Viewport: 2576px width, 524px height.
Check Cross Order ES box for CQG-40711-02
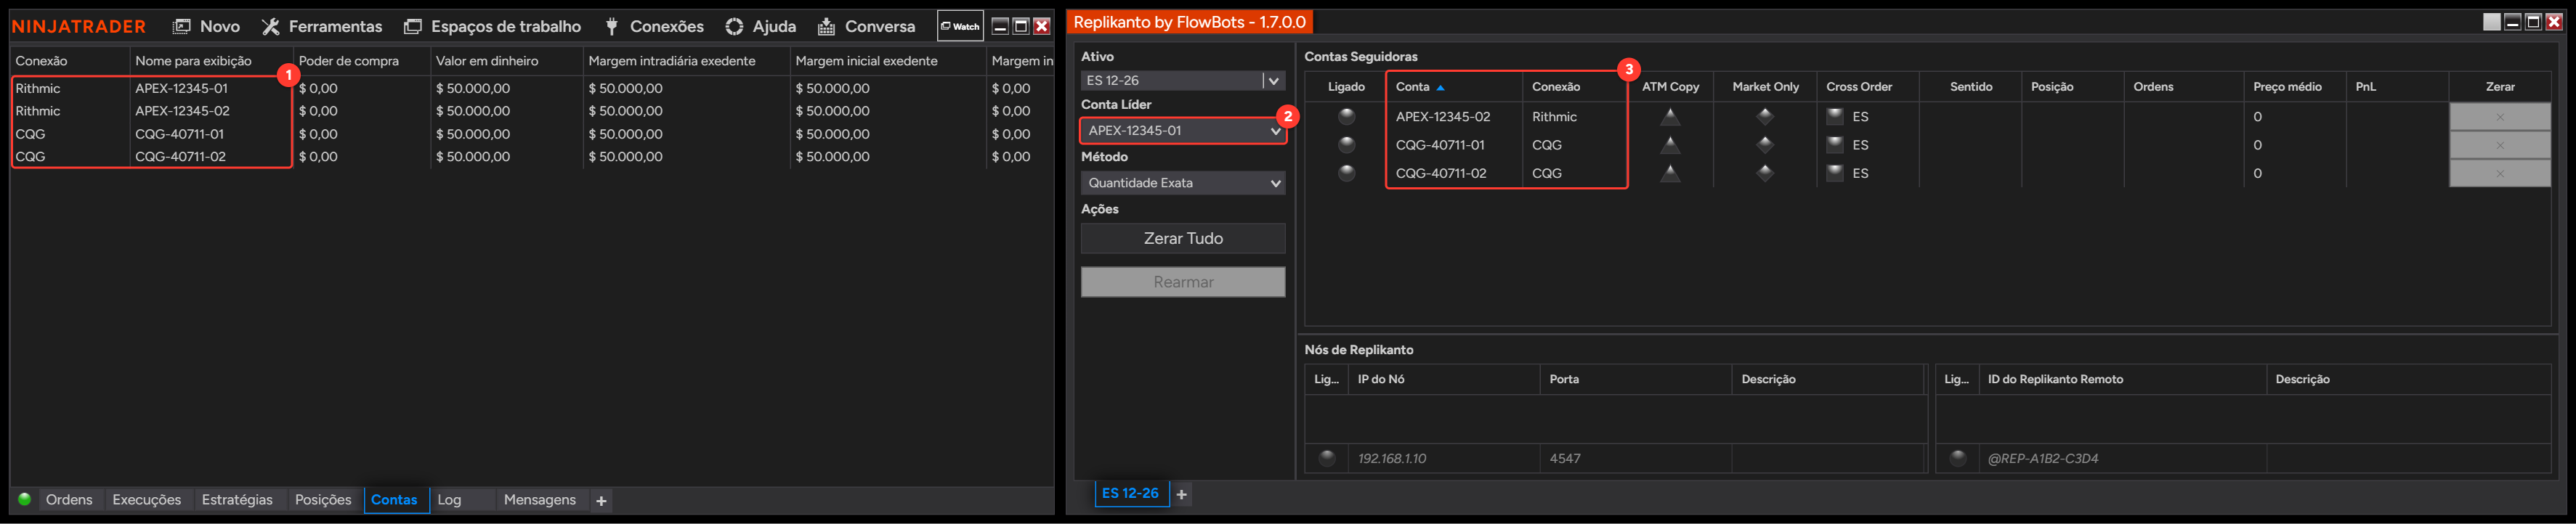(x=1835, y=172)
